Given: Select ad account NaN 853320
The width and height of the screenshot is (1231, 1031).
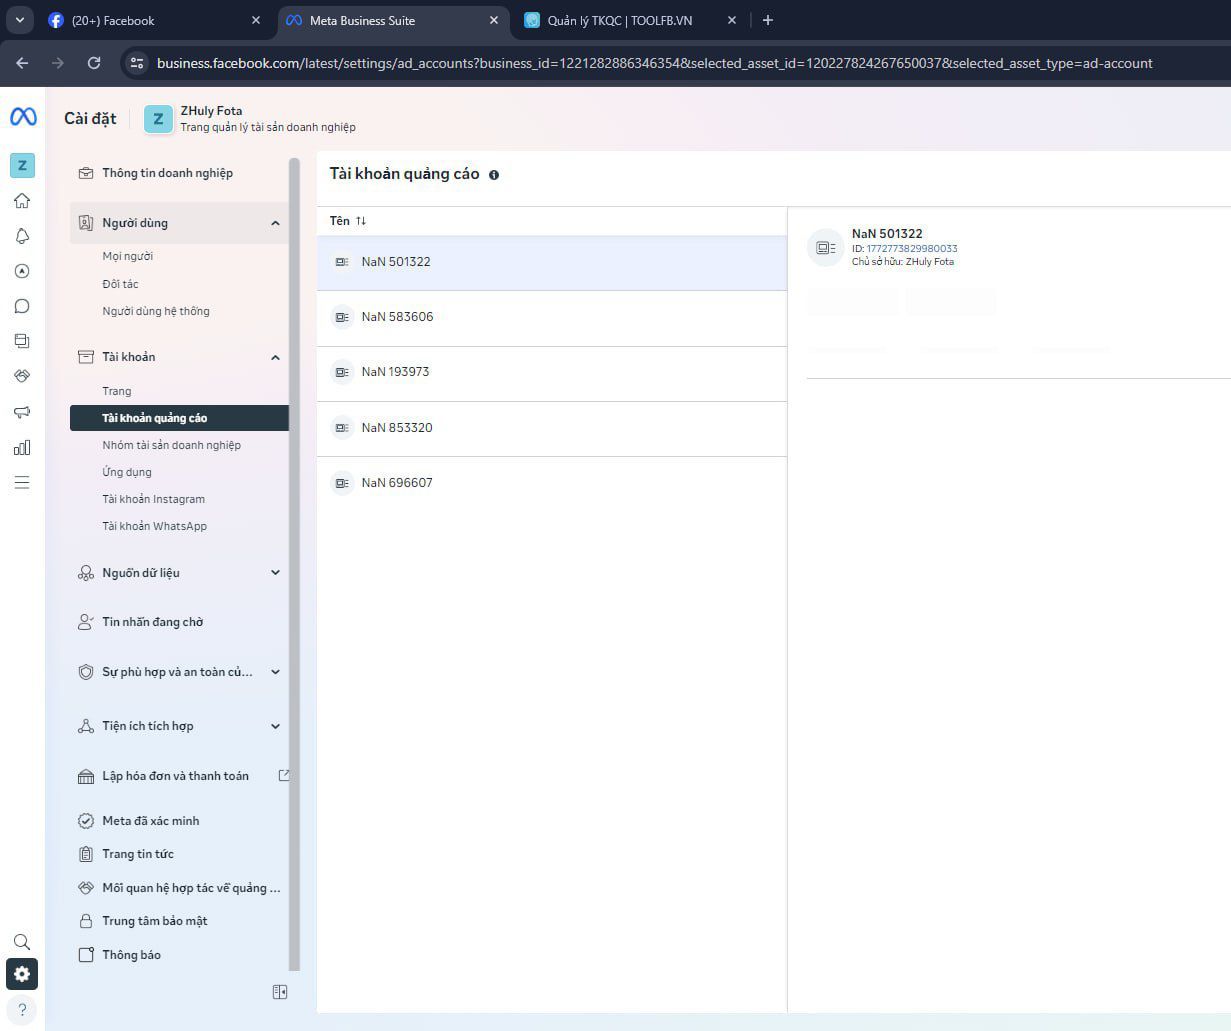Looking at the screenshot, I should coord(552,428).
